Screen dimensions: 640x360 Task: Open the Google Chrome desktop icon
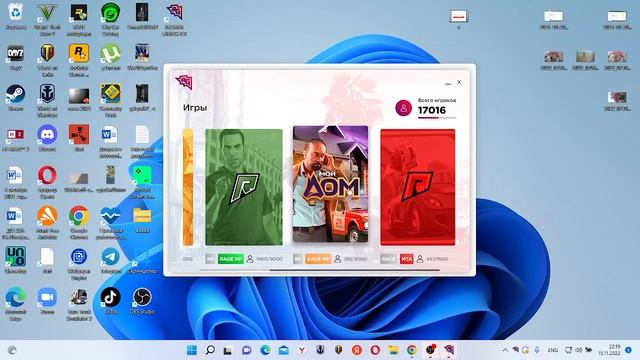coord(79,222)
